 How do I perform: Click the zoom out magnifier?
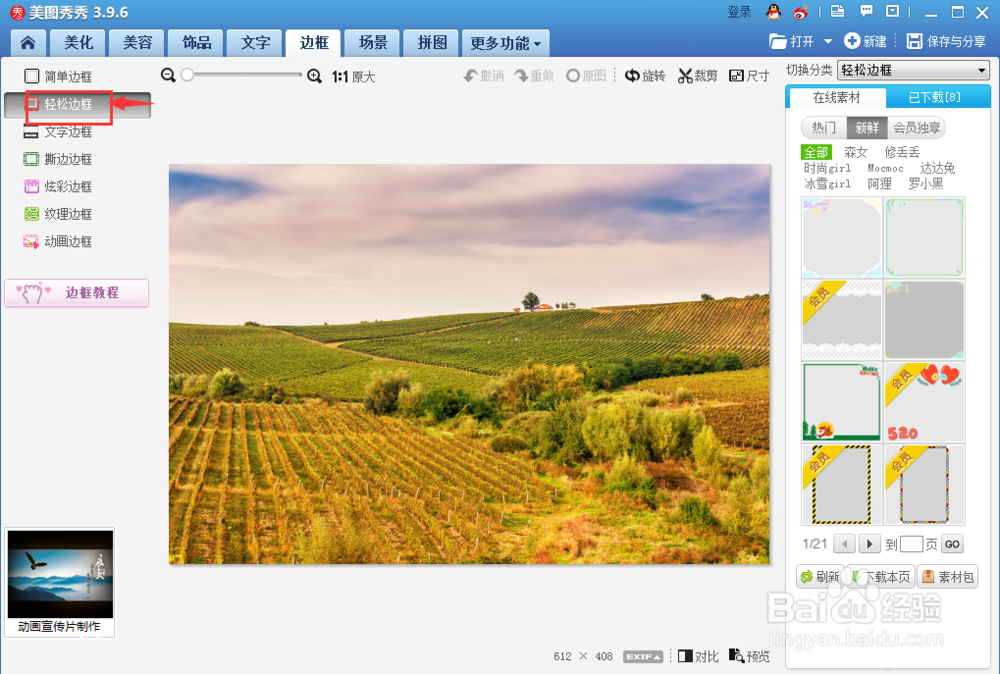168,76
